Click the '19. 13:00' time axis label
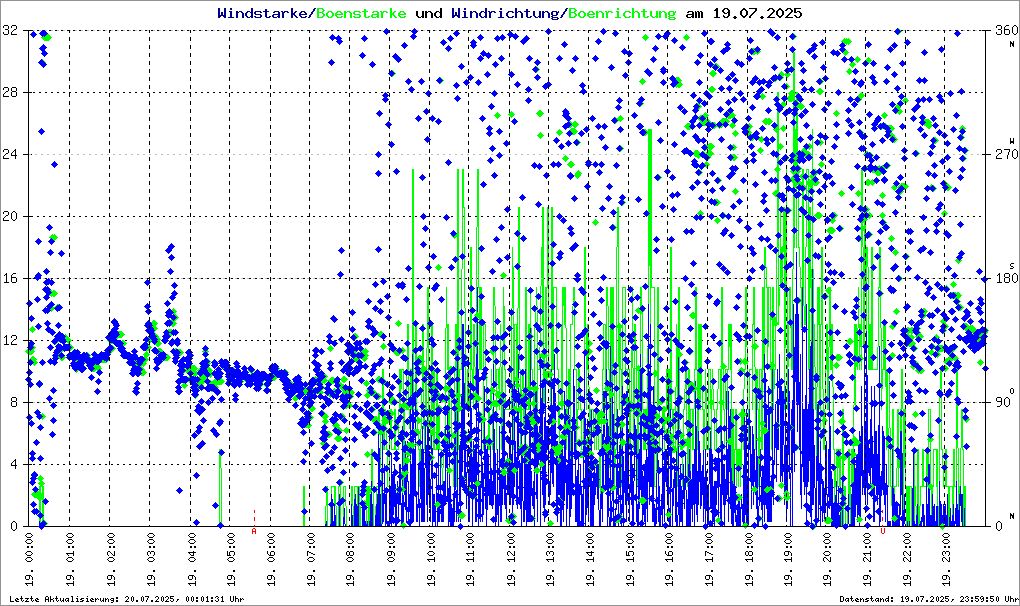Screen dimensions: 1020x606 549,559
